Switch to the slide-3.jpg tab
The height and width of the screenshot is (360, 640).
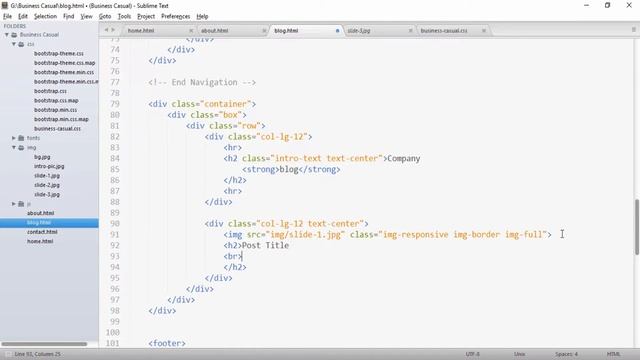click(359, 31)
